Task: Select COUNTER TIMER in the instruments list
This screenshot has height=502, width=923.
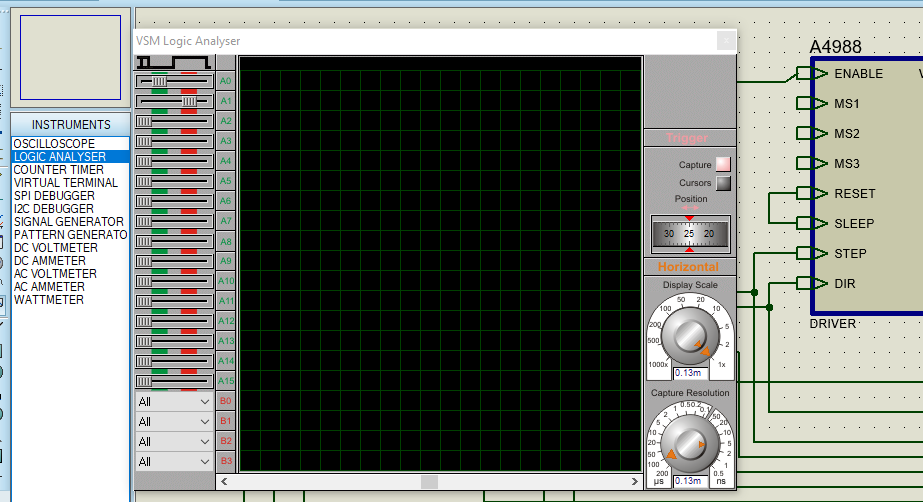Action: (70, 169)
